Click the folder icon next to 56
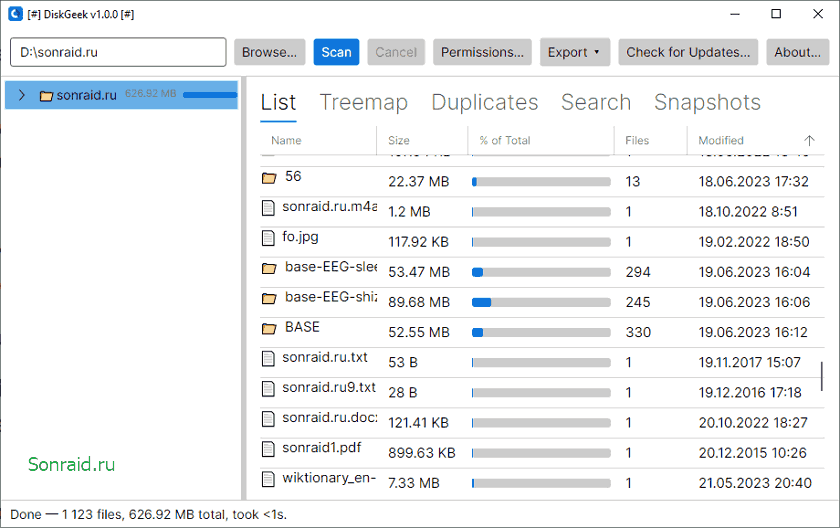840x528 pixels. (269, 178)
